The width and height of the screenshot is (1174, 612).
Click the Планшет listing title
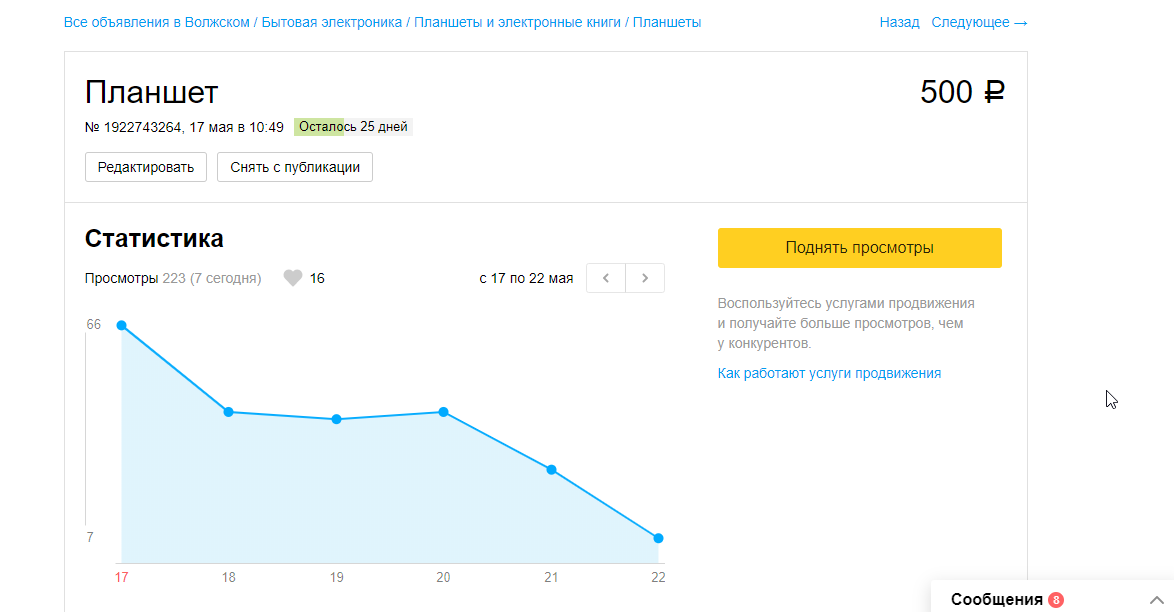pyautogui.click(x=151, y=92)
